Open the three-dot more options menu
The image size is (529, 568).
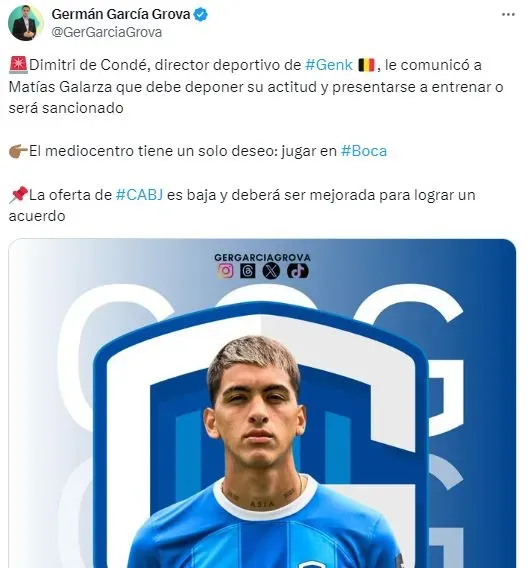tap(508, 14)
